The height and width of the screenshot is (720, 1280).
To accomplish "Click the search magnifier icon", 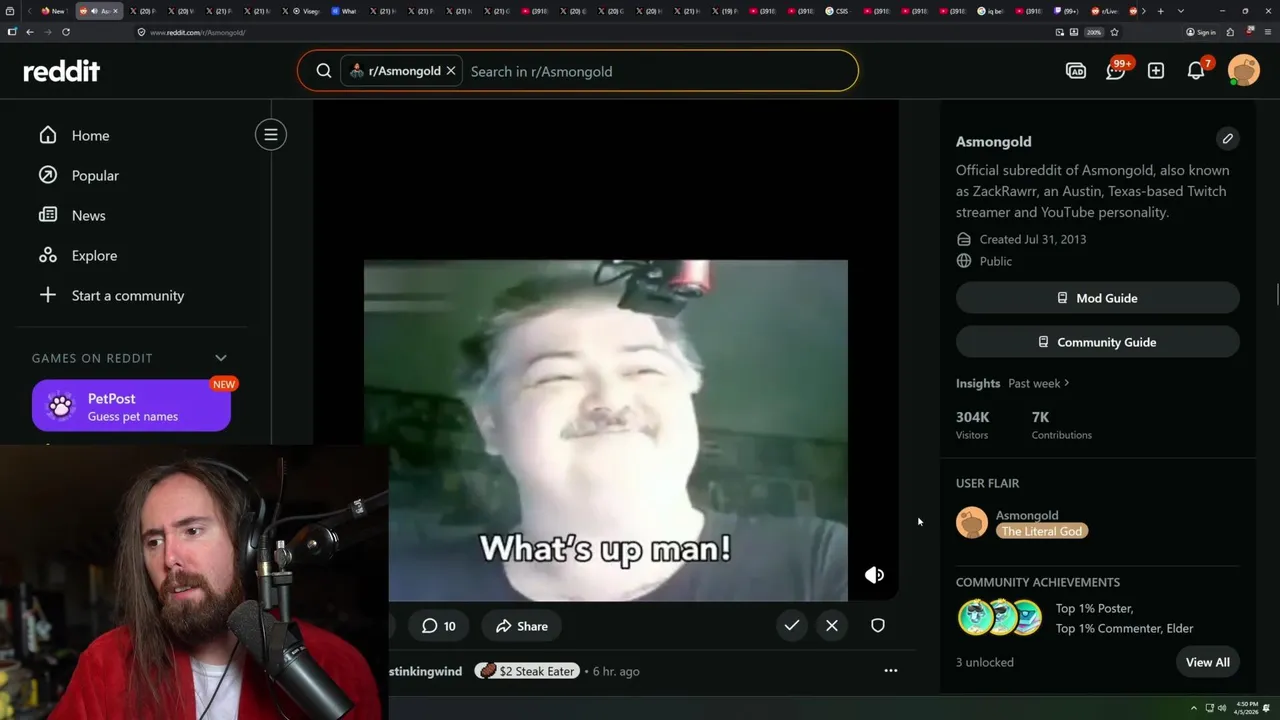I will (324, 71).
